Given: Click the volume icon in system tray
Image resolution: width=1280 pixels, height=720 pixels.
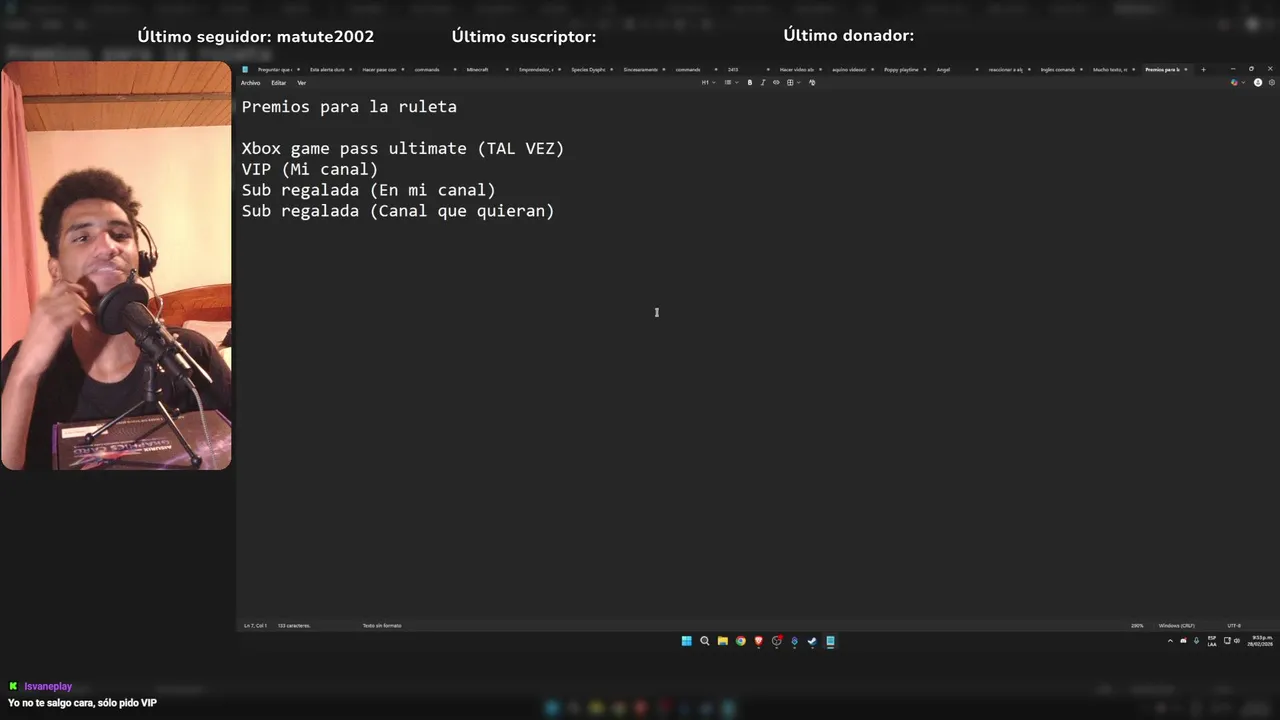Looking at the screenshot, I should coord(1237,641).
